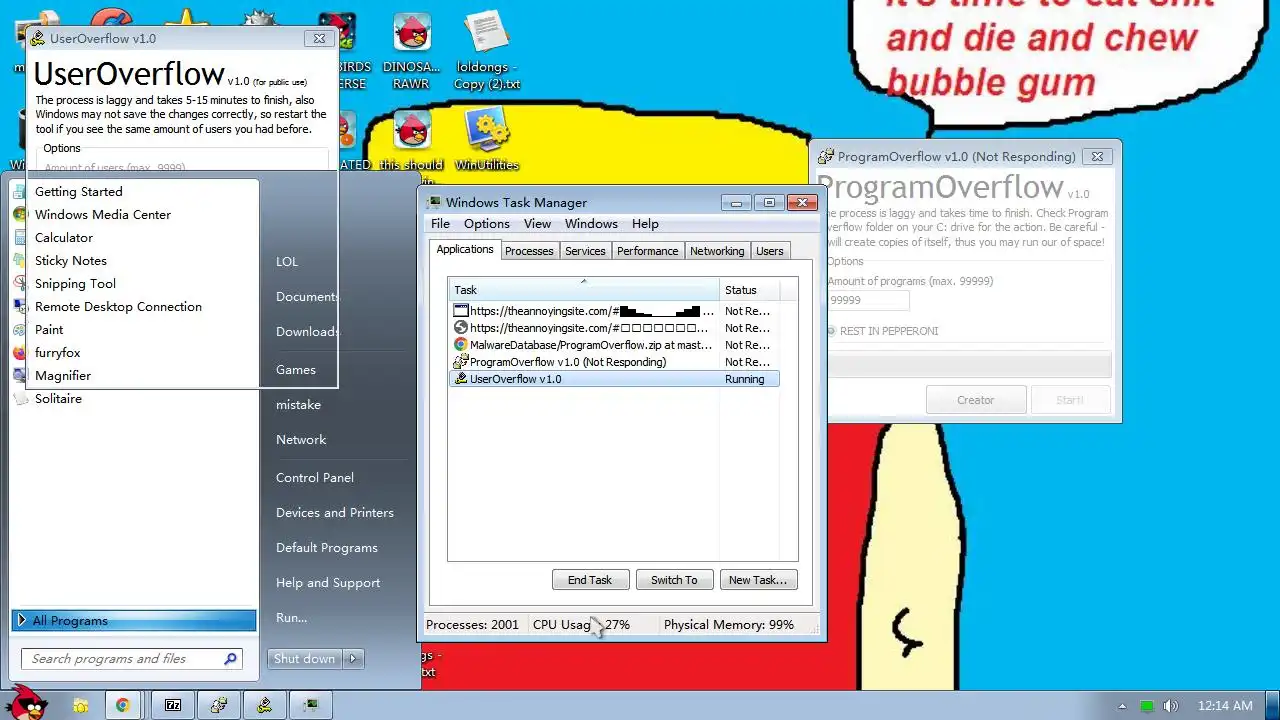Select the MalwareDatabase/ProgramOverflow.zip task row
The height and width of the screenshot is (720, 1280).
tap(613, 345)
